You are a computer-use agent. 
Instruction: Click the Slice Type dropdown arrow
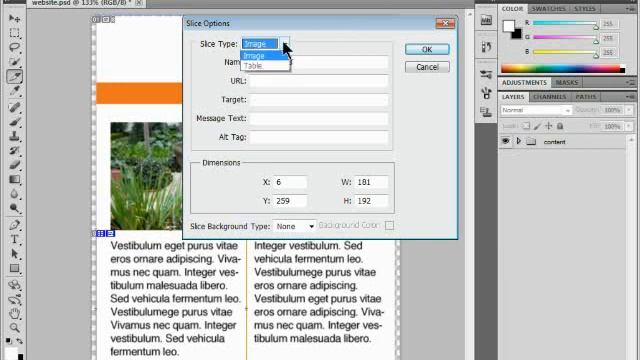285,43
